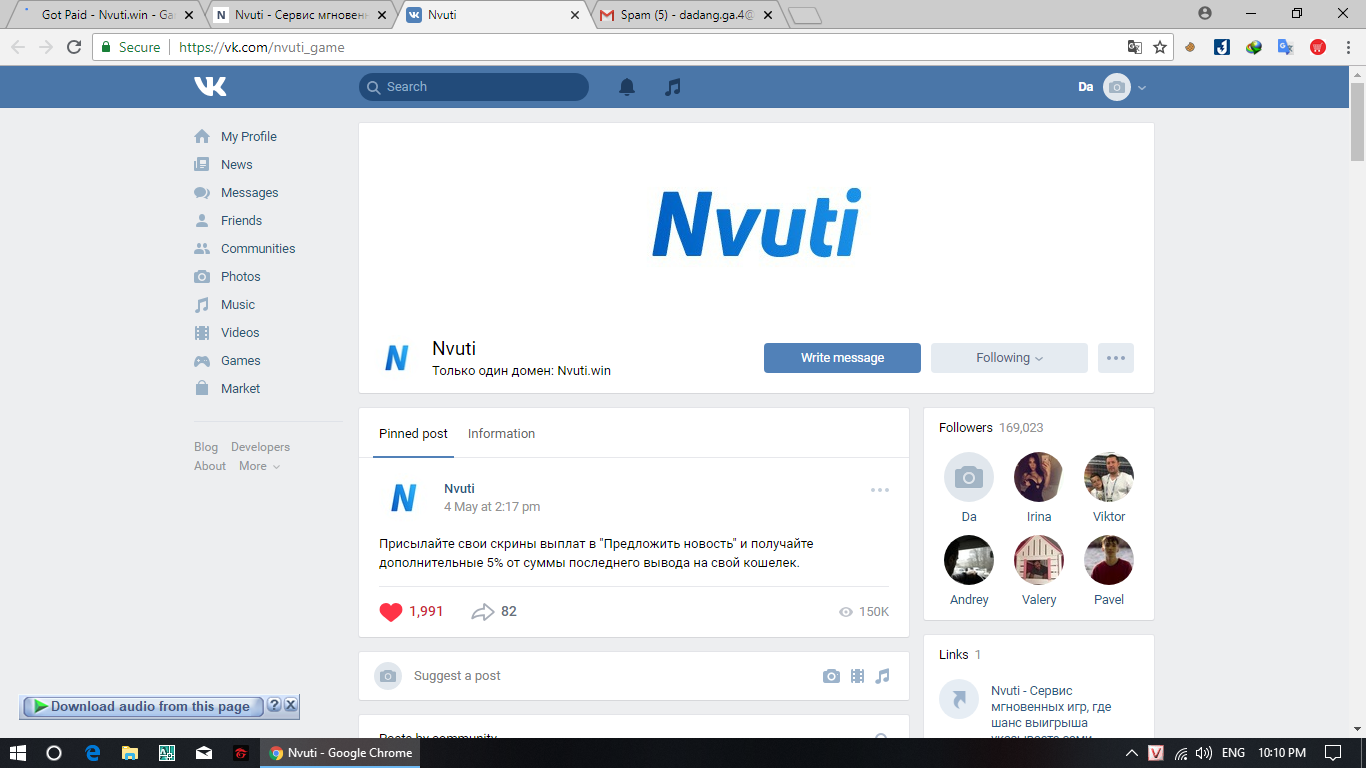This screenshot has height=768, width=1366.
Task: Open the Friends person icon
Action: [202, 220]
